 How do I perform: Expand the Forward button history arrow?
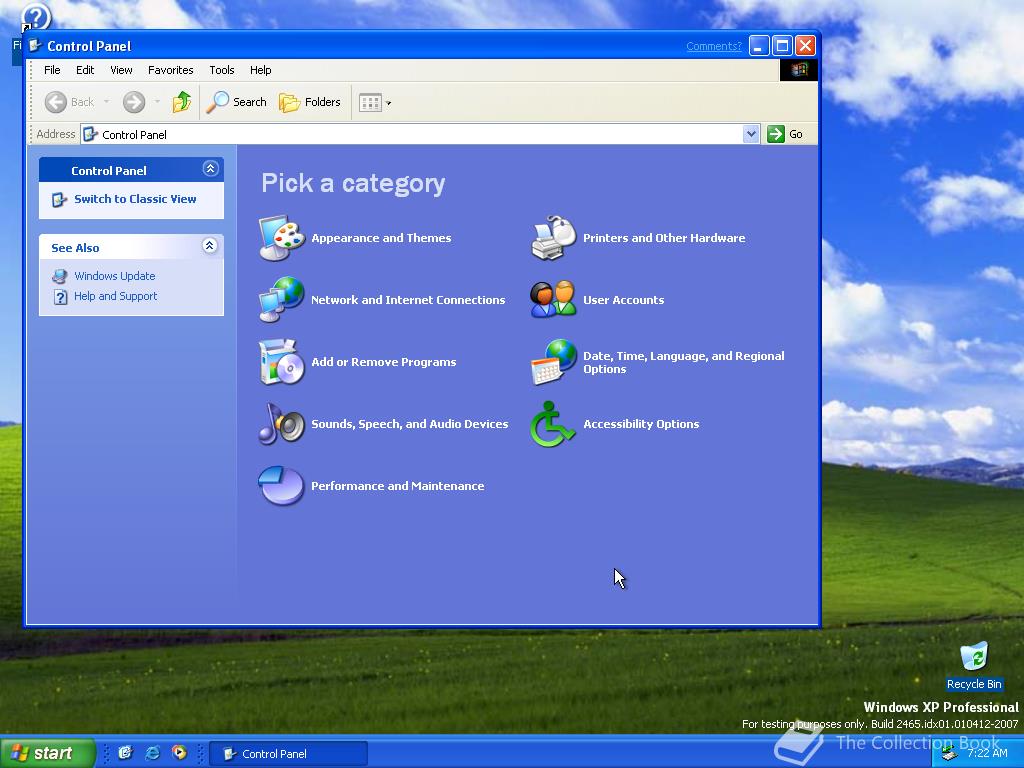click(x=157, y=102)
